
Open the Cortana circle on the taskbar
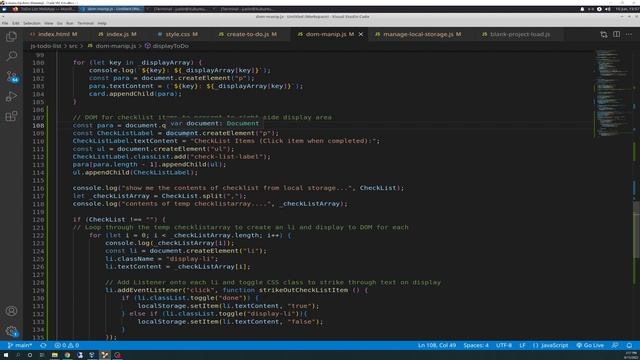[30, 355]
